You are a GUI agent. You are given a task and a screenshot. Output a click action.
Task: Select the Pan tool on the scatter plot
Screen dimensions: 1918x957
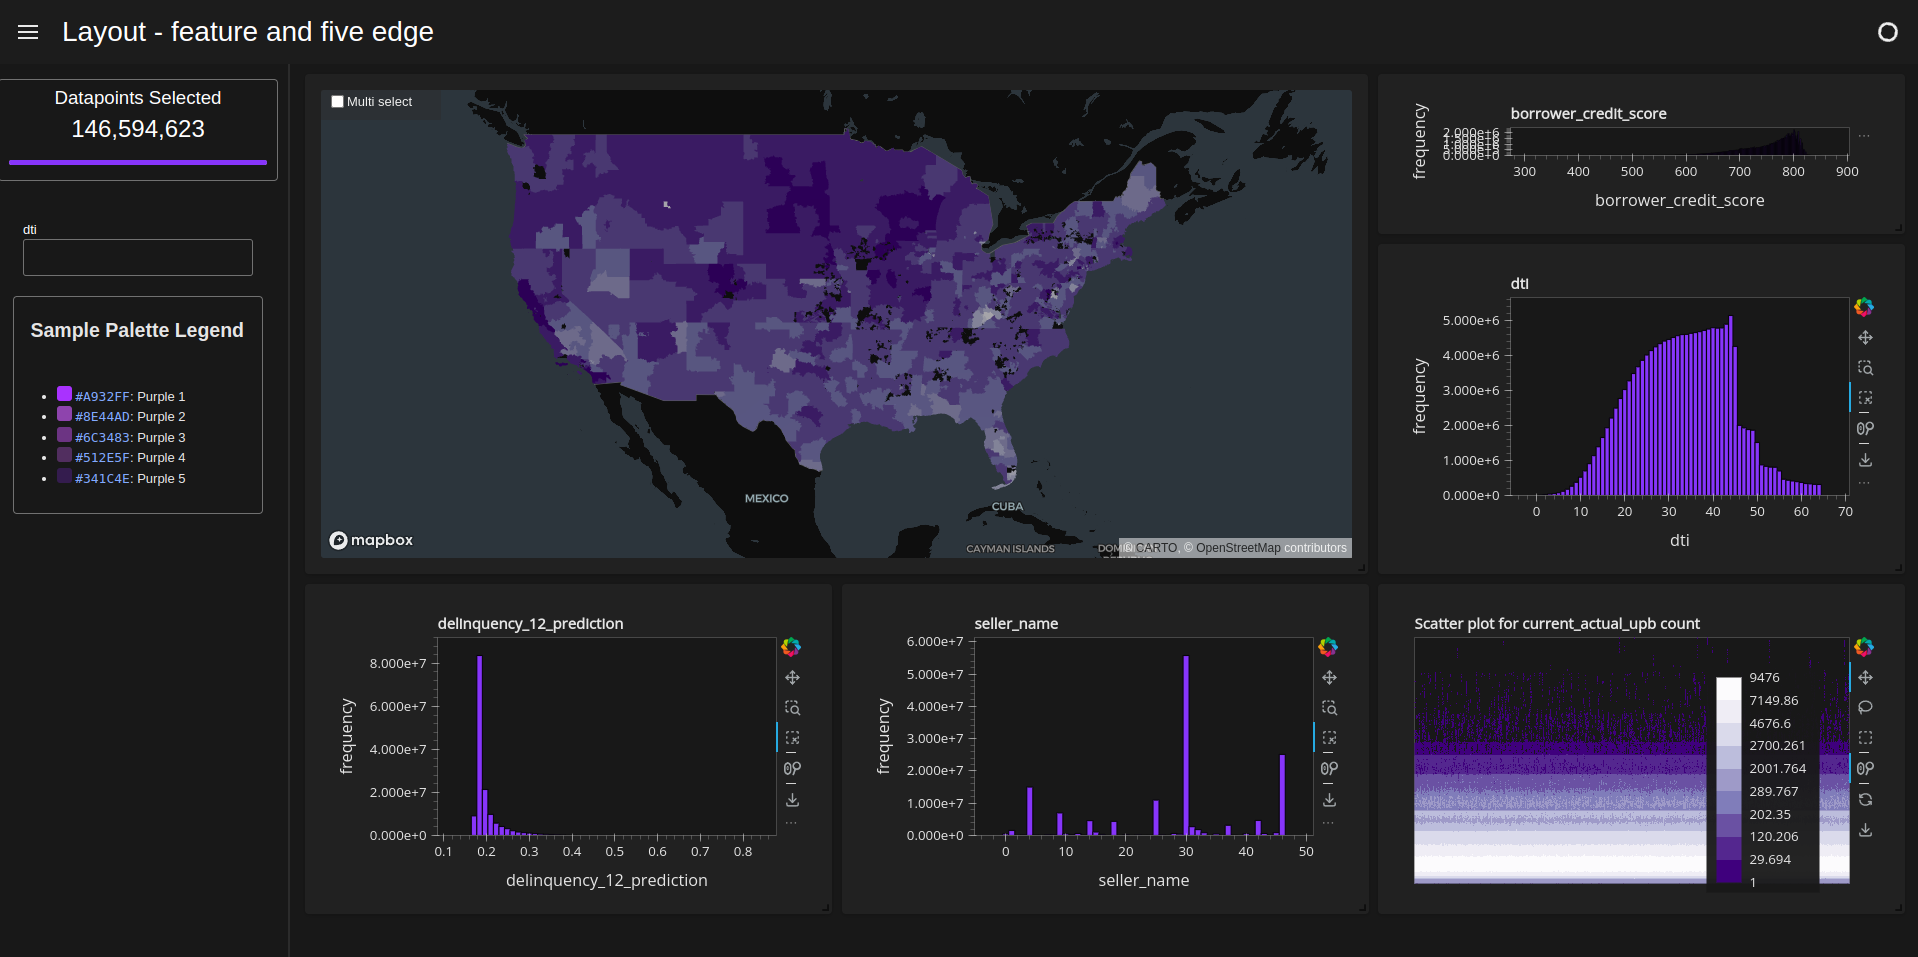[1865, 678]
